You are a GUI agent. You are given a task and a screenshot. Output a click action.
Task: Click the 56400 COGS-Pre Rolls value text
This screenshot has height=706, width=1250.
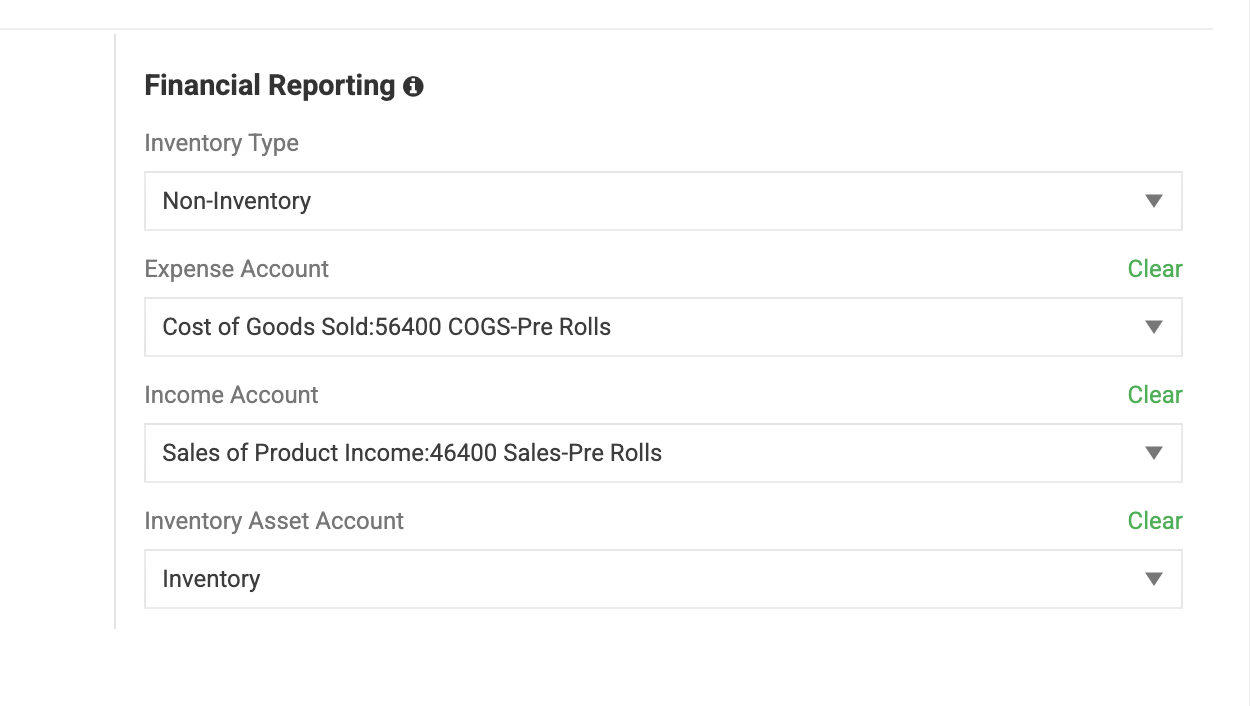pyautogui.click(x=492, y=327)
